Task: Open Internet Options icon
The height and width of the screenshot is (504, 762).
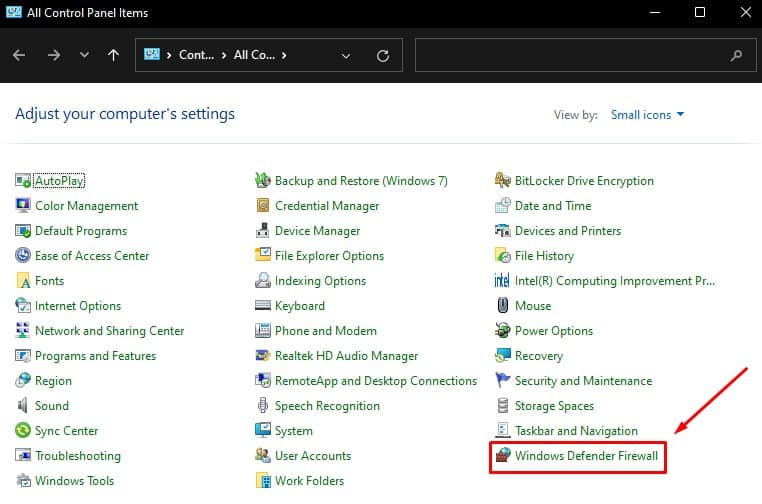Action: pos(23,306)
